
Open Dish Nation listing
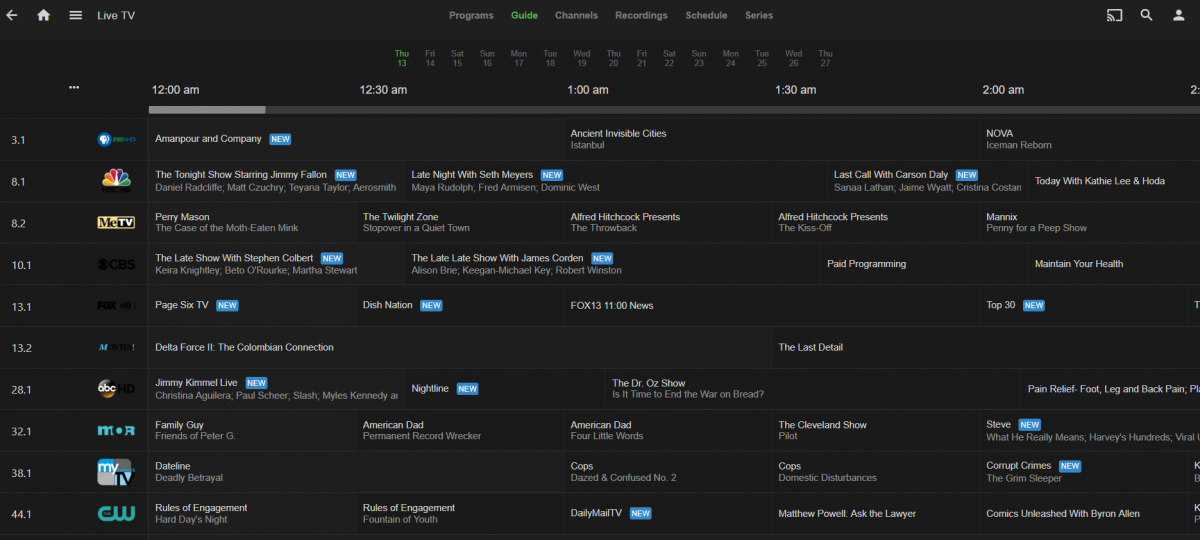[x=460, y=305]
